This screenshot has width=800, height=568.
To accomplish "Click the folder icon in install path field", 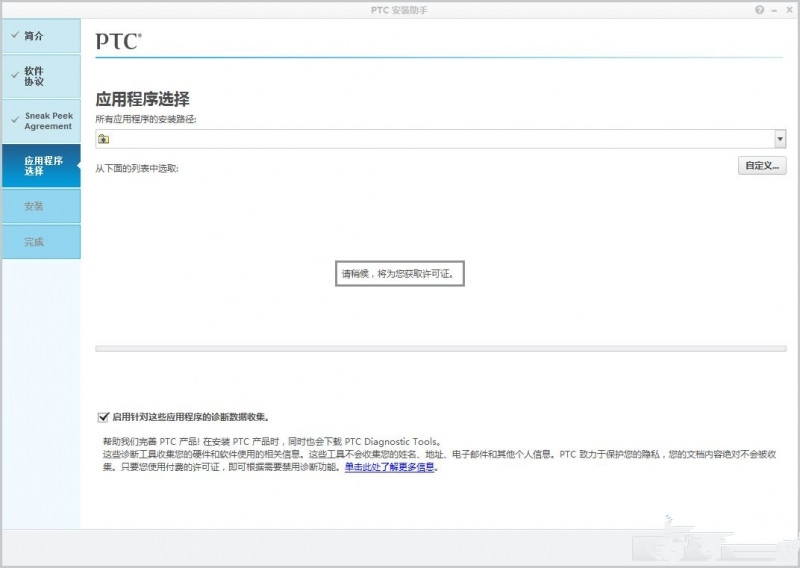I will point(104,139).
